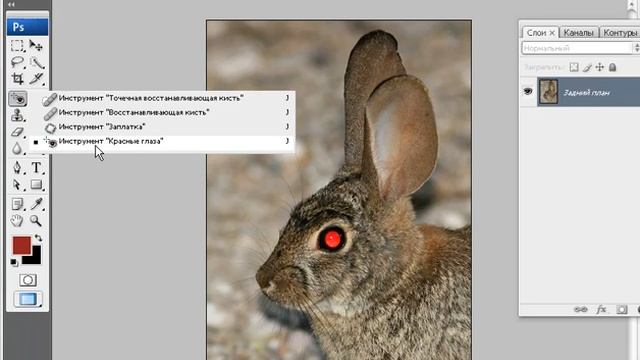The height and width of the screenshot is (360, 640).
Task: Click the Задний план layer thumbnail
Action: (548, 92)
